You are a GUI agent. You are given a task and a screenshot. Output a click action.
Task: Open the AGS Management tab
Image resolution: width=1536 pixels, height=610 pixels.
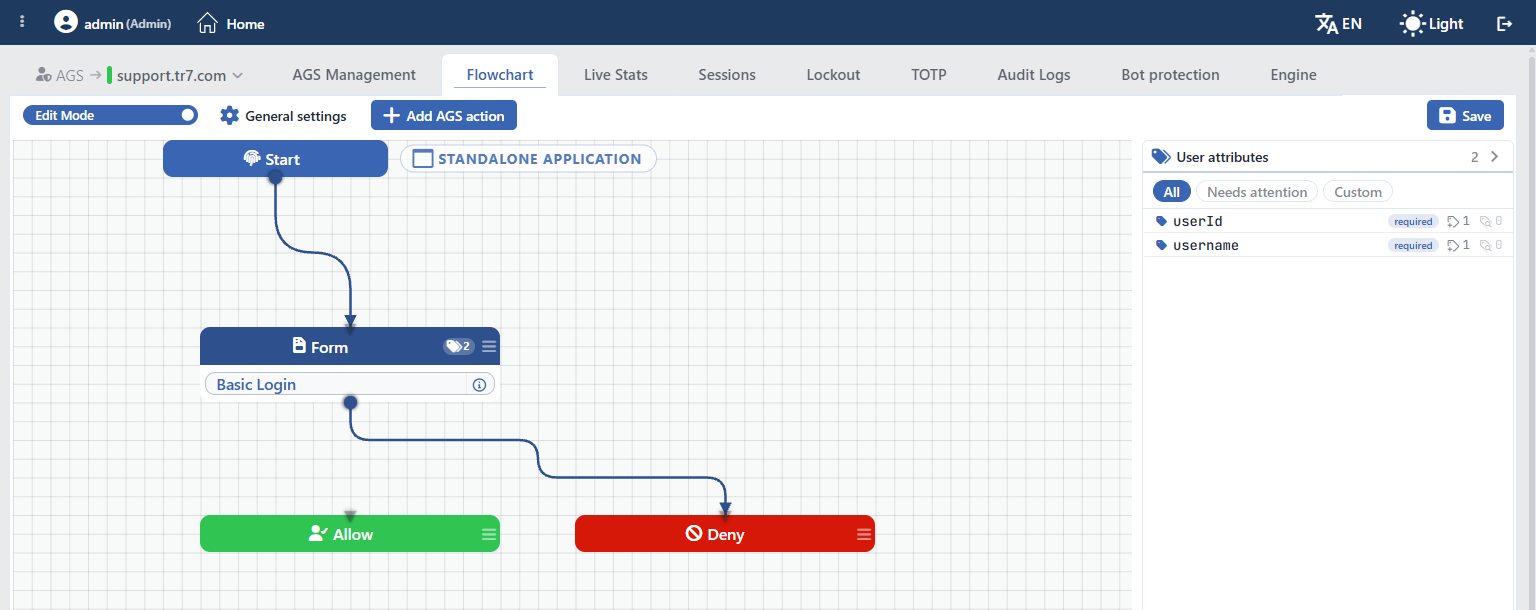point(354,75)
